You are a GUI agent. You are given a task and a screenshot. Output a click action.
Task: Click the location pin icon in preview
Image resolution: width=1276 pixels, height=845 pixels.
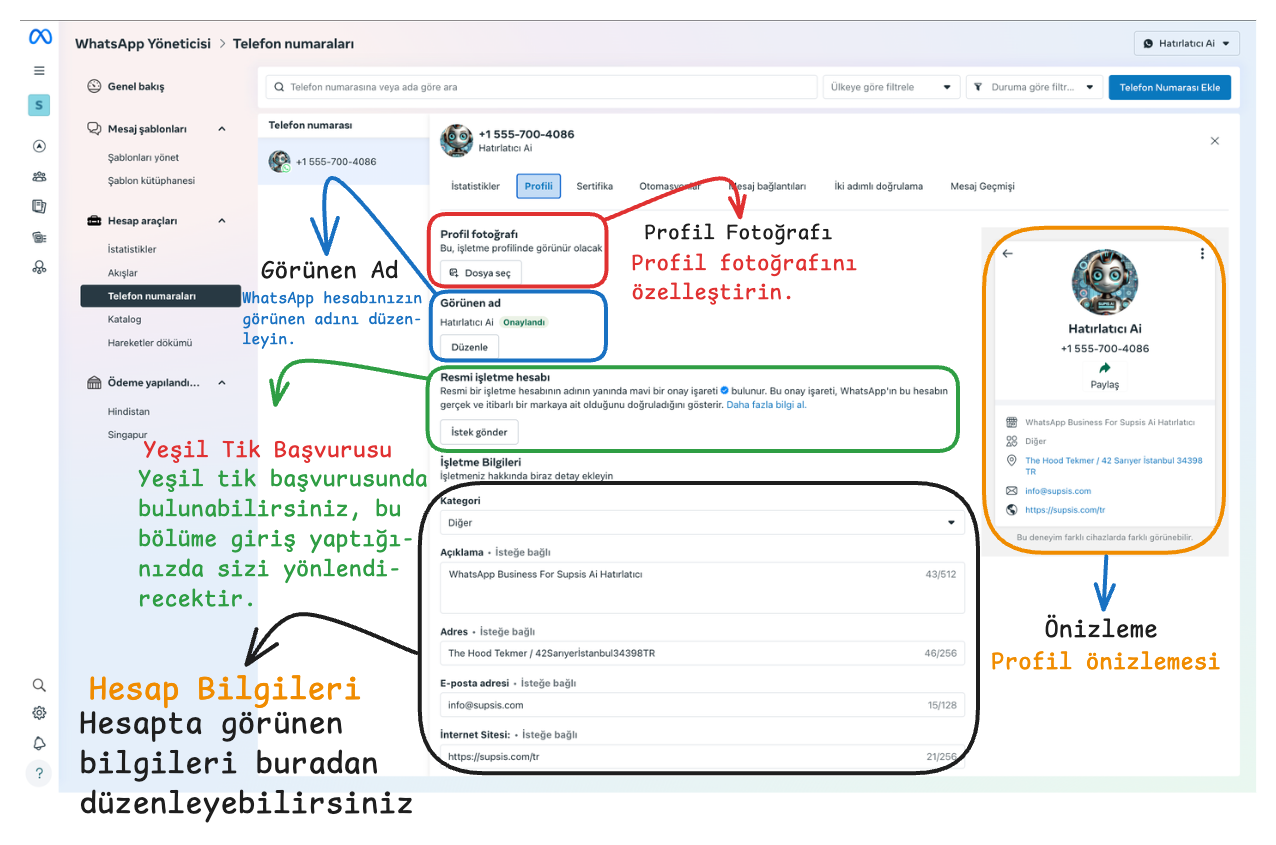click(1012, 461)
